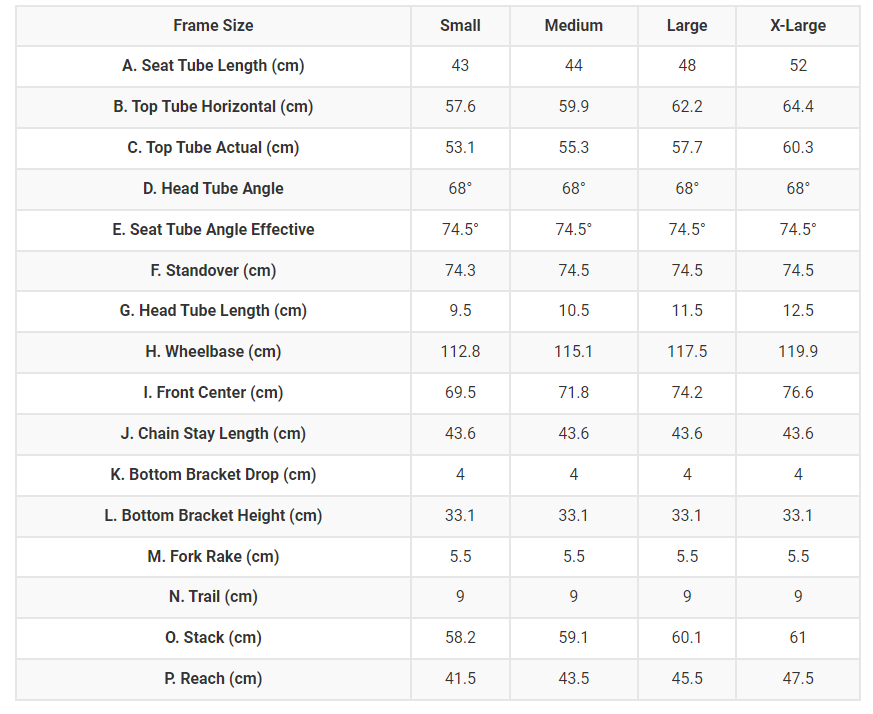Click the Standover row label

point(213,270)
